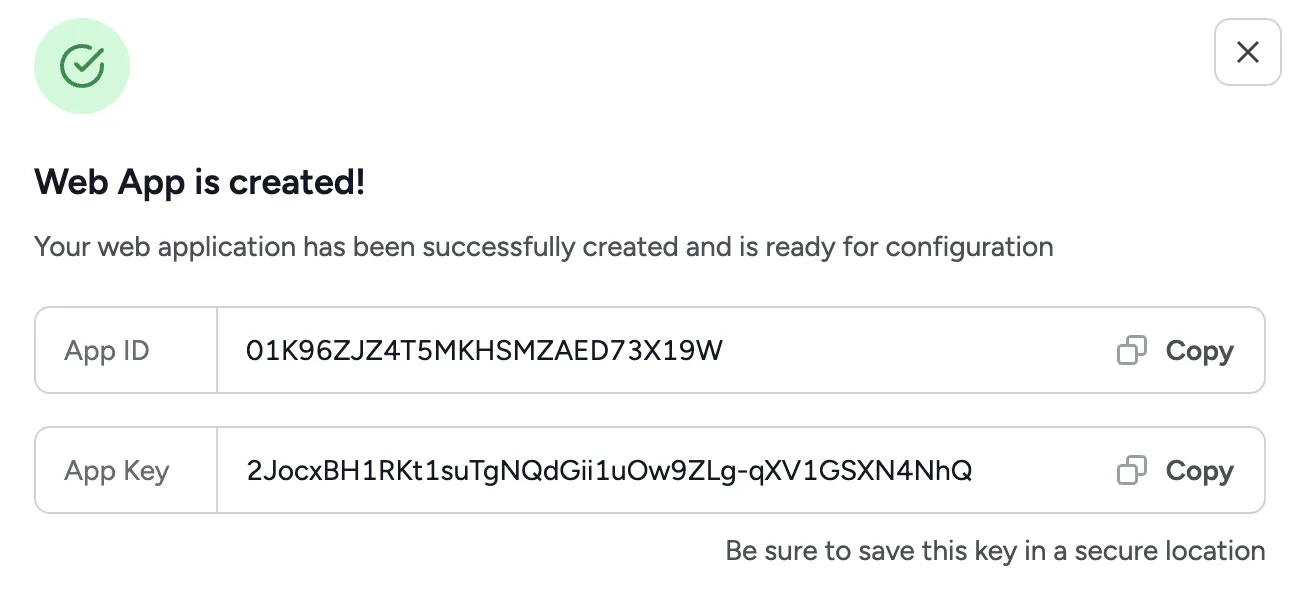Click the App ID label
Viewport: 1296px width, 604px height.
(104, 351)
